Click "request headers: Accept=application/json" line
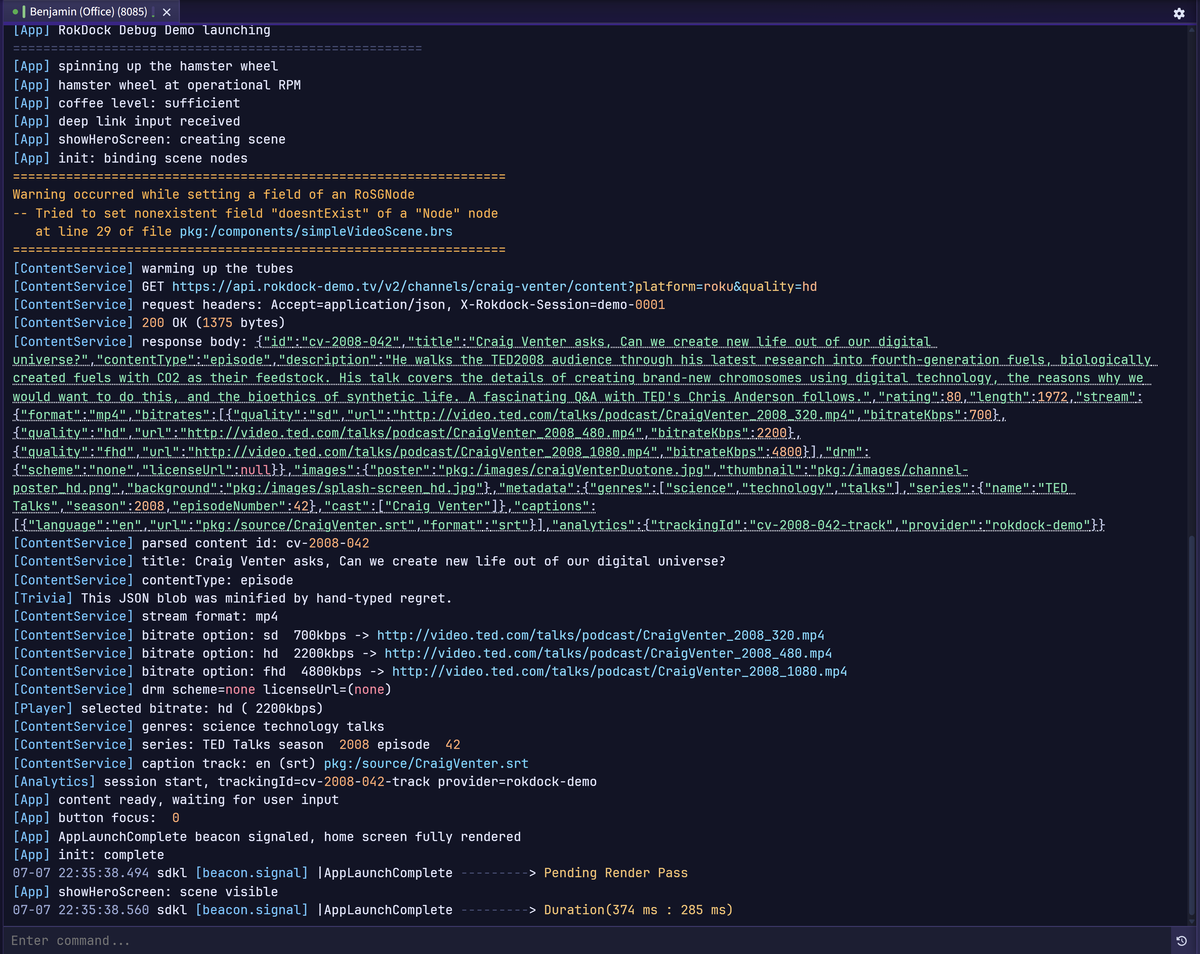This screenshot has height=954, width=1200. coord(339,305)
